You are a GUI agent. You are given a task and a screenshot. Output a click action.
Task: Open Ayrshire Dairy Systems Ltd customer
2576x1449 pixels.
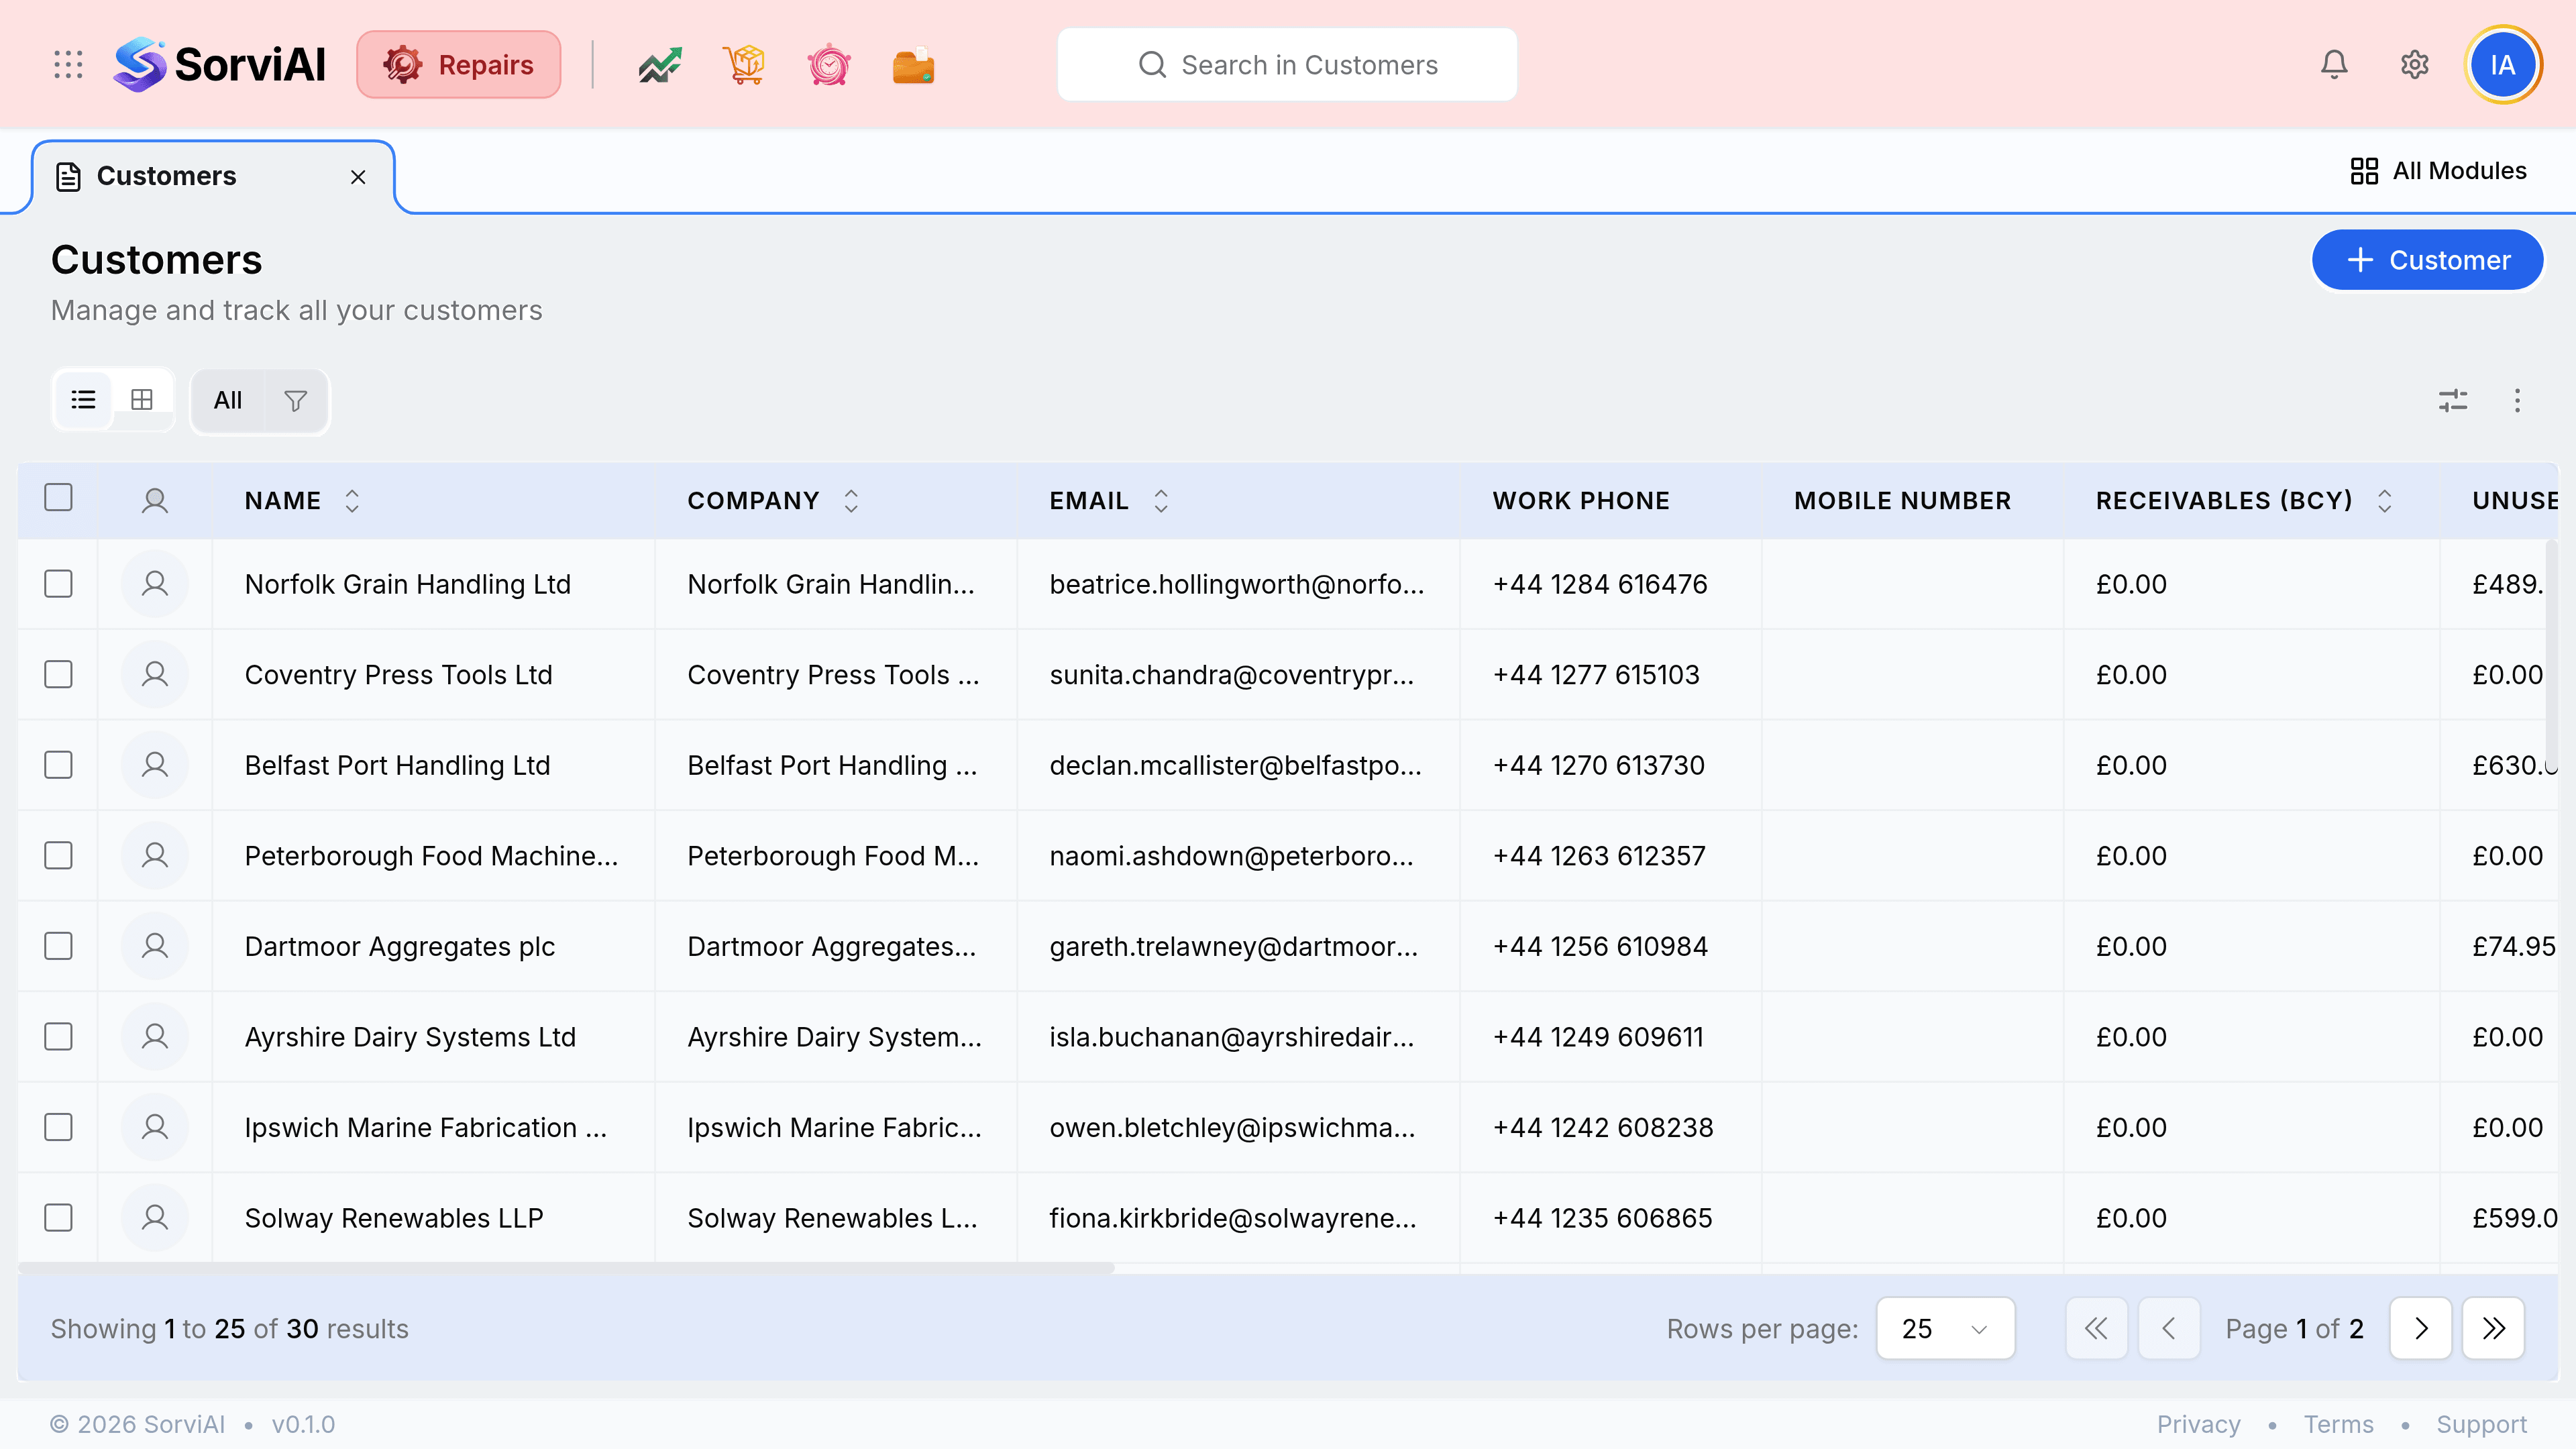pos(410,1037)
